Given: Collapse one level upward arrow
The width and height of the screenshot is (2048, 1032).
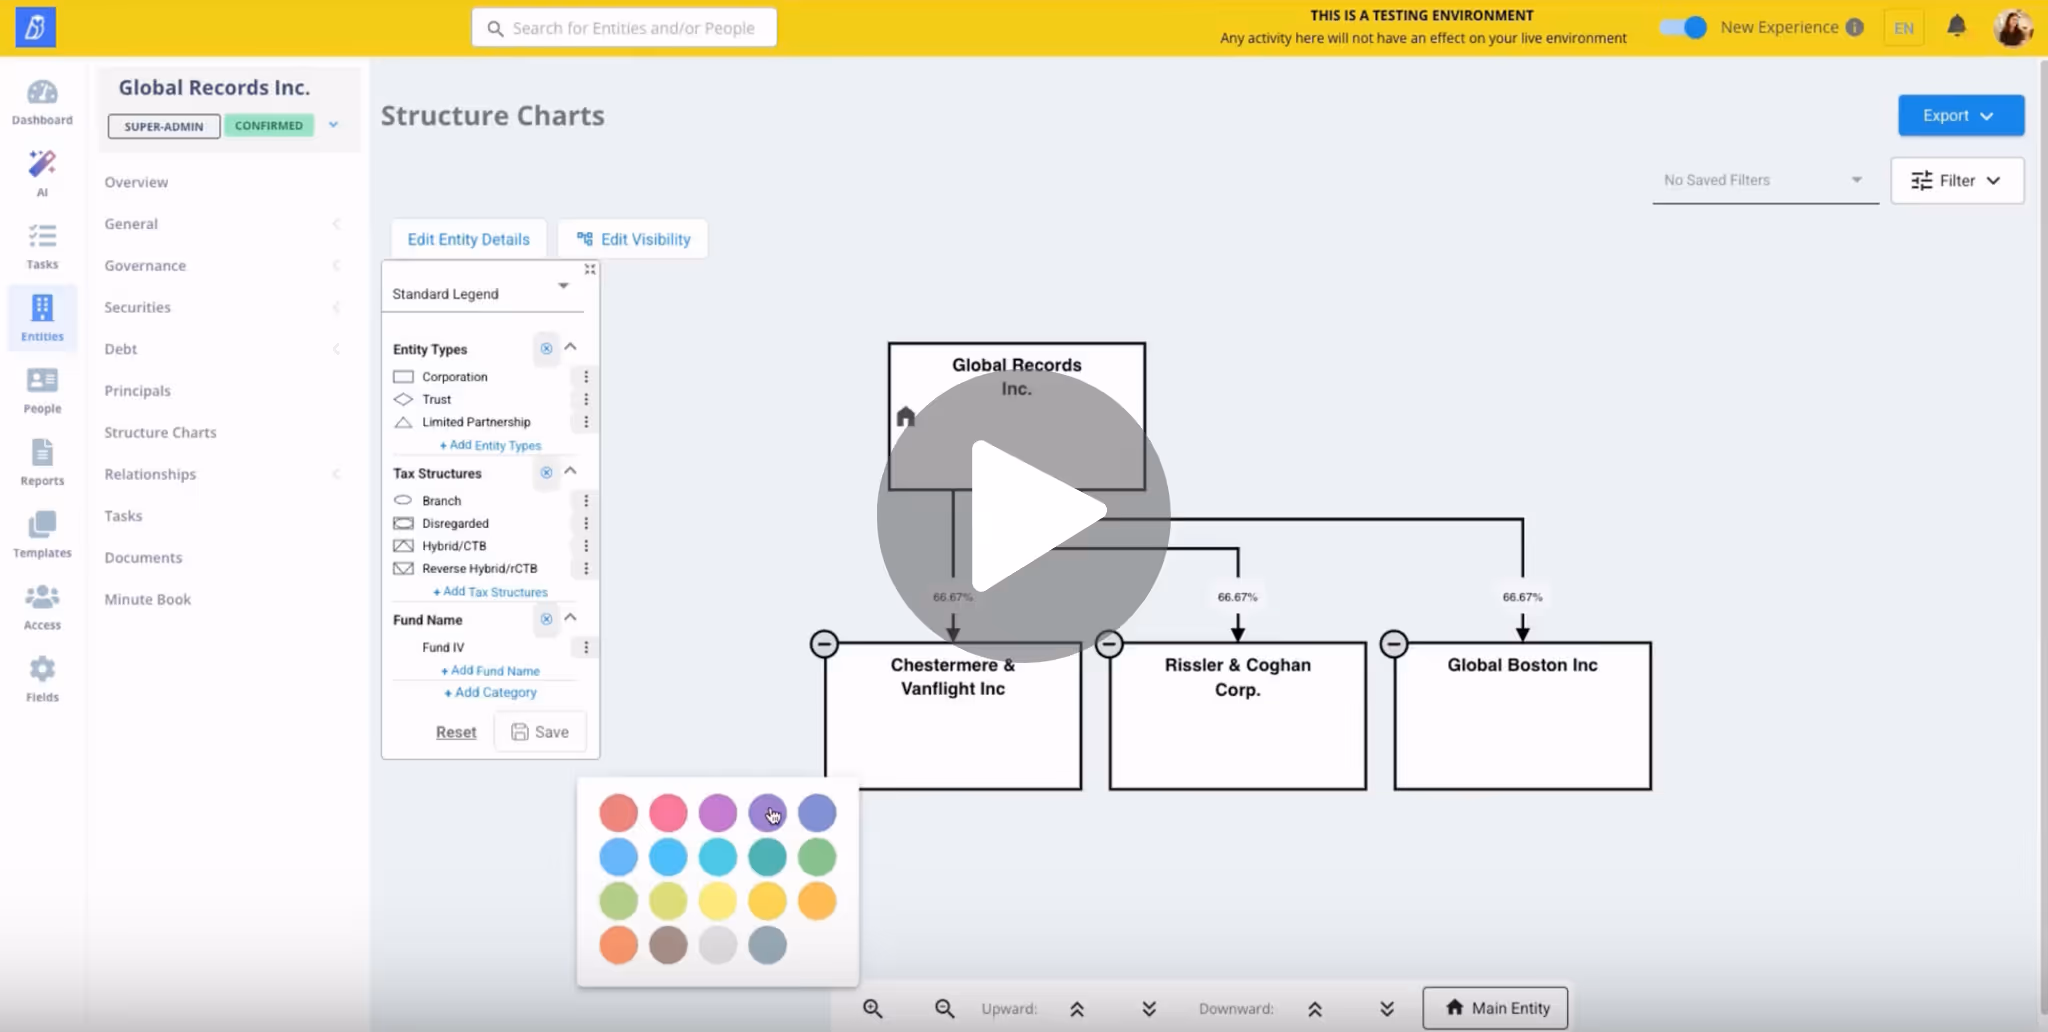Looking at the screenshot, I should click(x=1149, y=1009).
